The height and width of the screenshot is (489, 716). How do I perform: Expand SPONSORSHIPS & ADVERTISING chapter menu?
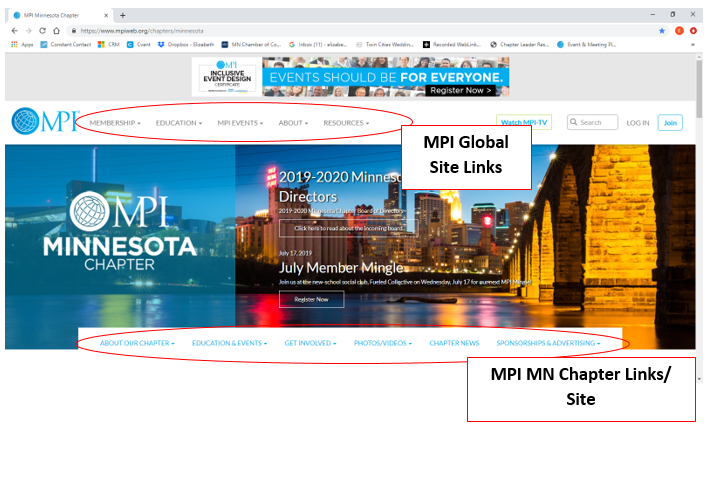pyautogui.click(x=548, y=343)
